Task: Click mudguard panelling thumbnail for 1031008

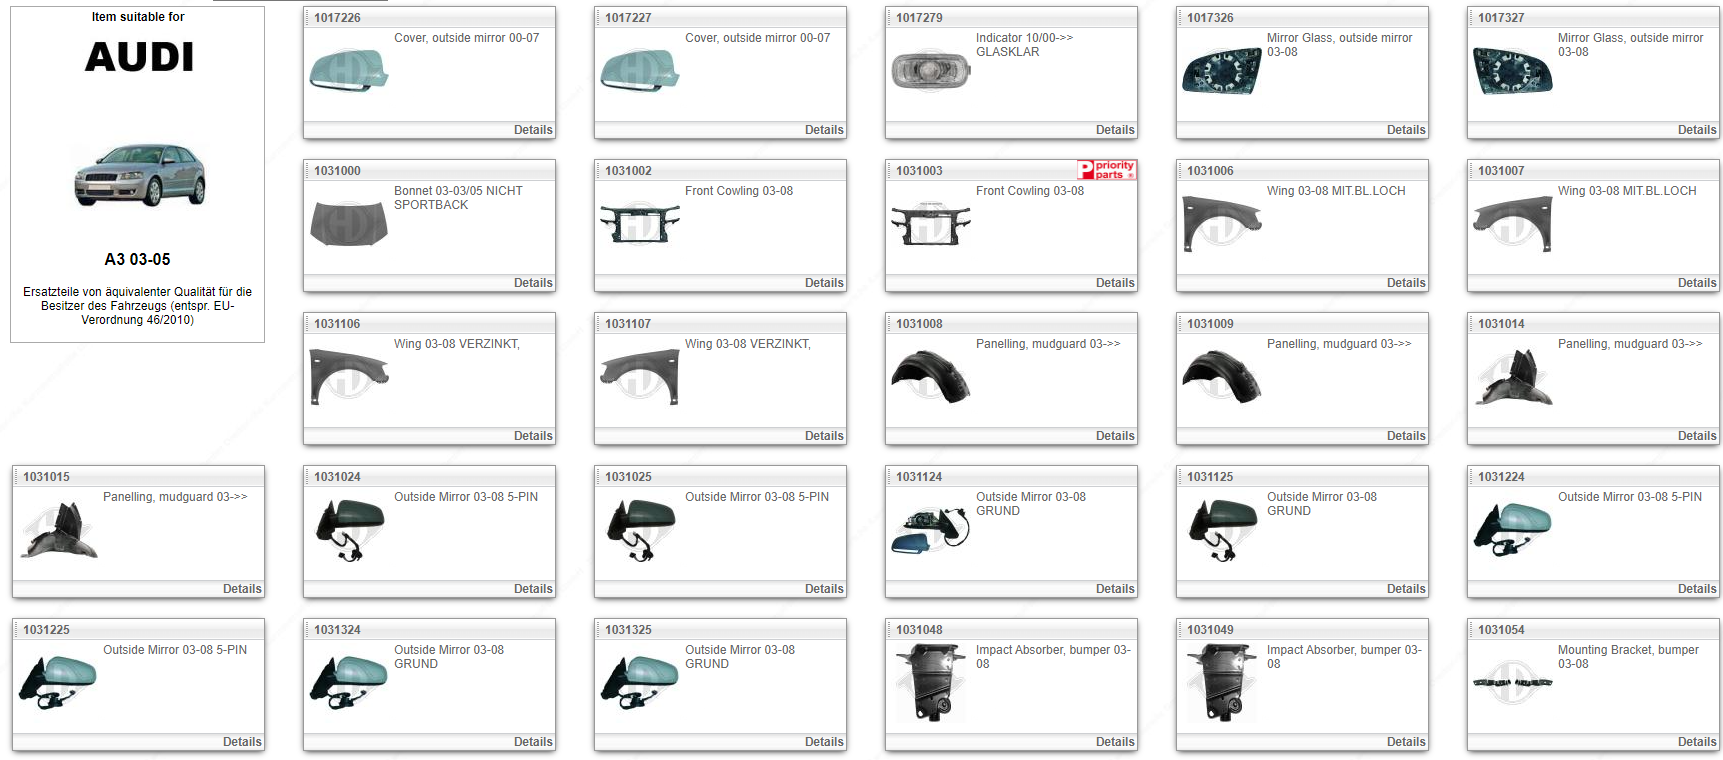Action: pyautogui.click(x=930, y=377)
